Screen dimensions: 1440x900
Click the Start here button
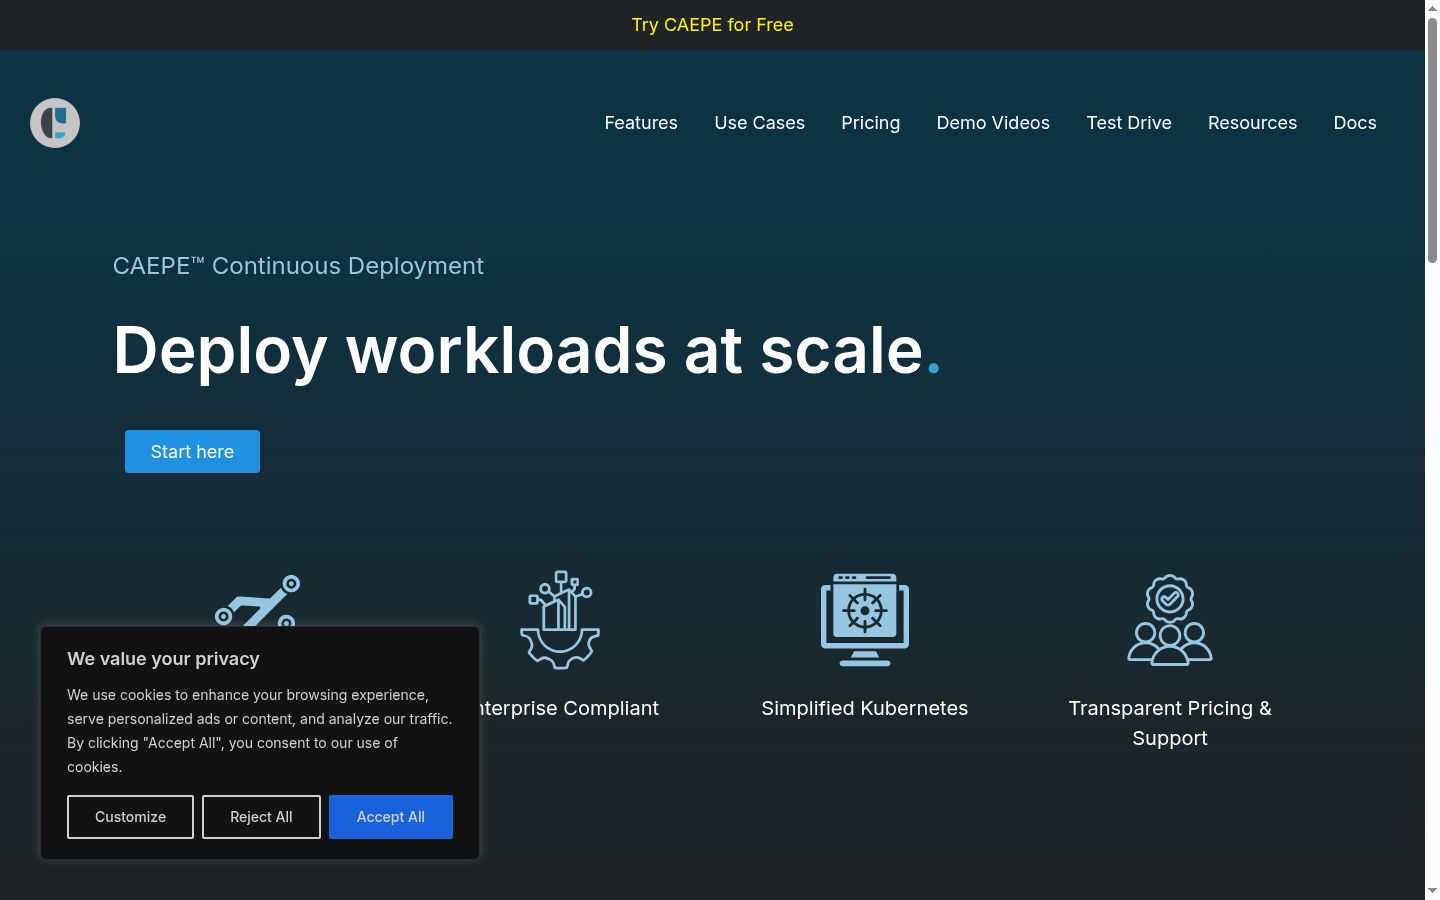pos(192,451)
